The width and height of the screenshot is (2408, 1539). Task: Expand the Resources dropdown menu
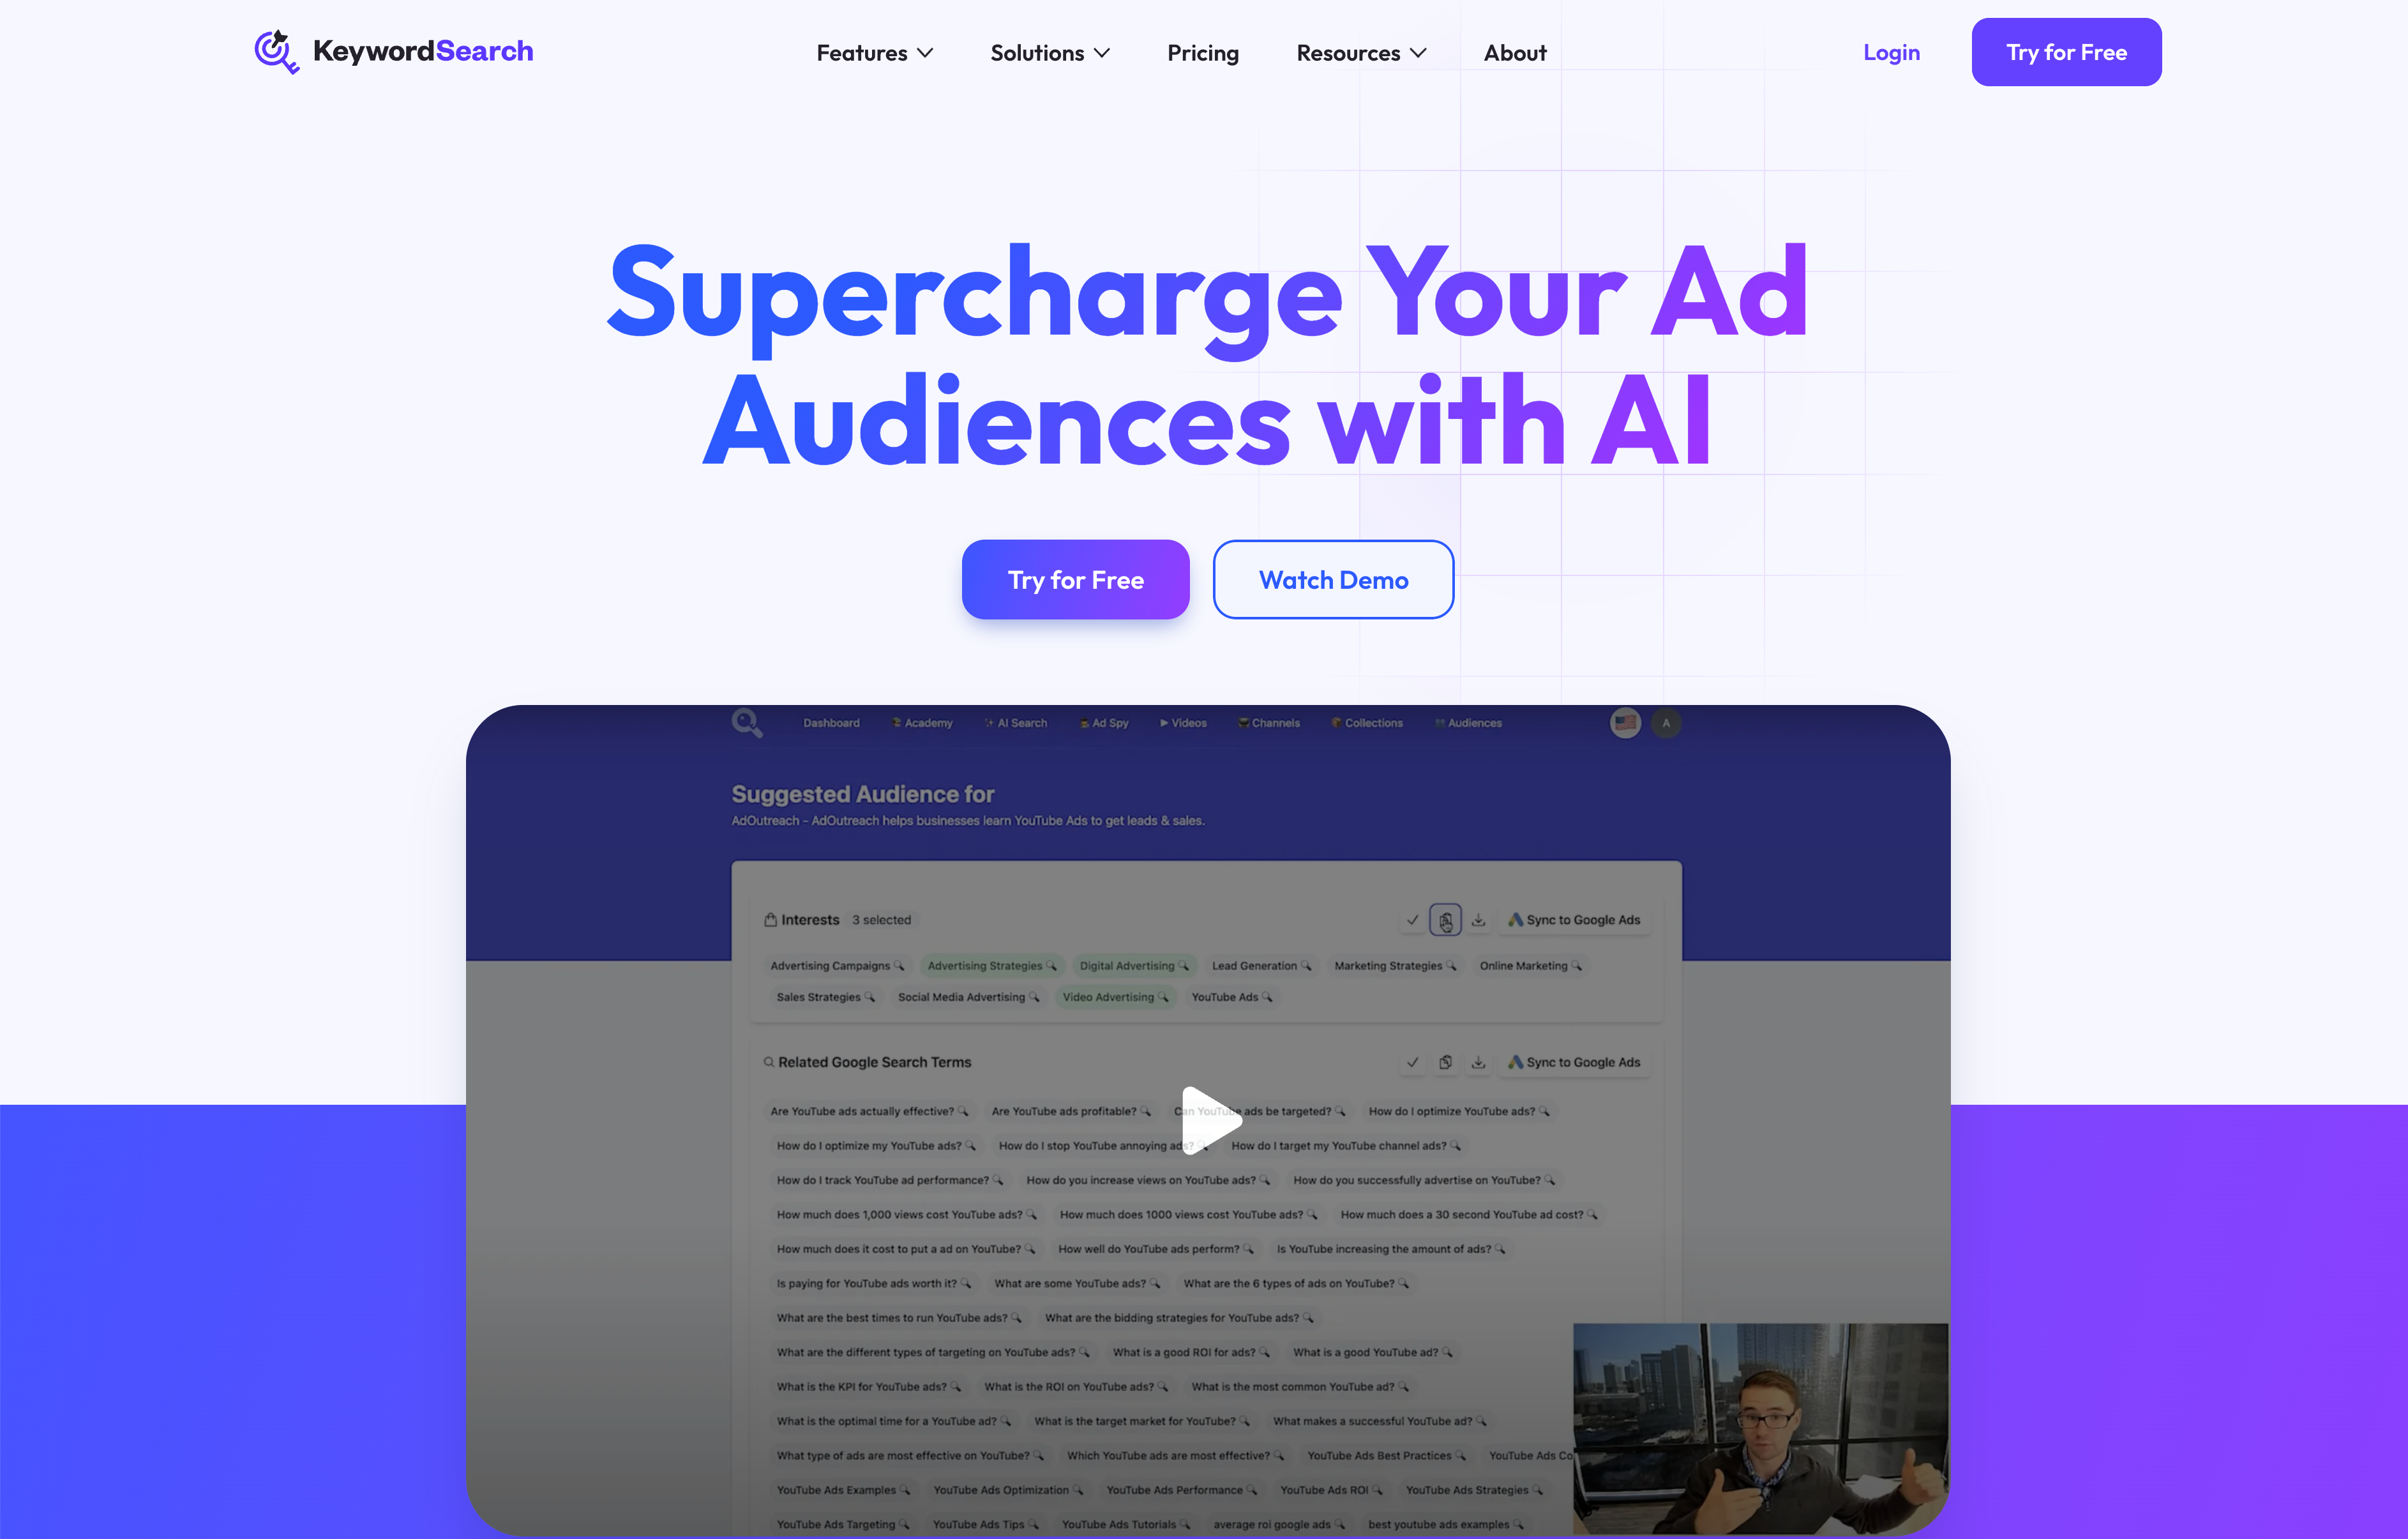point(1362,51)
